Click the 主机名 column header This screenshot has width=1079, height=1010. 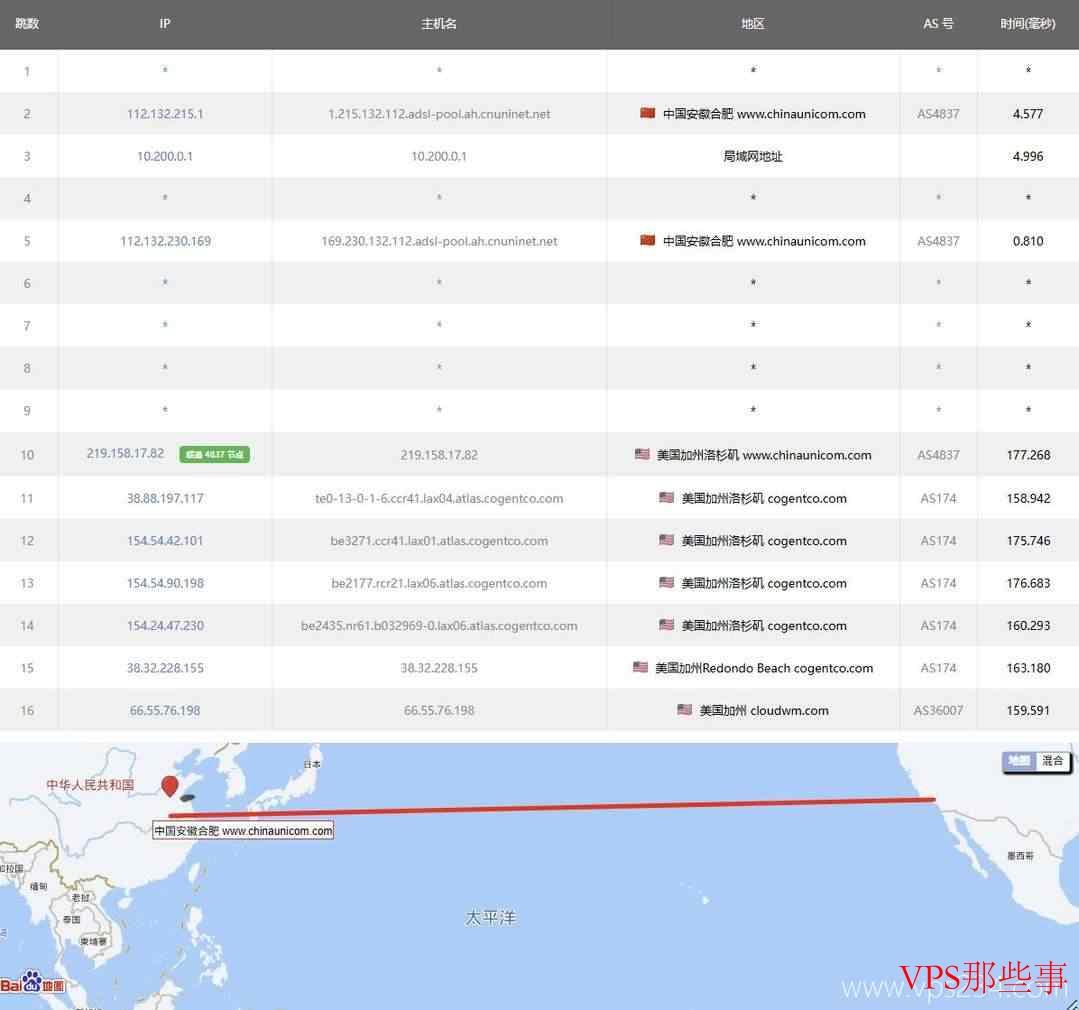pos(439,23)
